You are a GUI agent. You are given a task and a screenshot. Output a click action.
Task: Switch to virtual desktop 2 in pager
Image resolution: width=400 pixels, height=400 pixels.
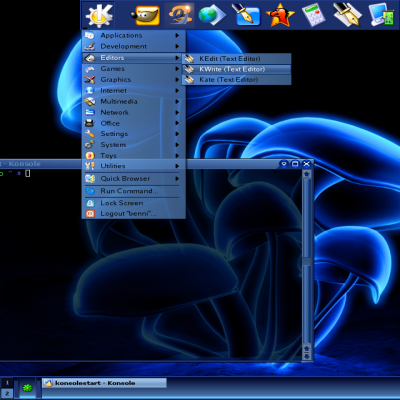(7, 393)
